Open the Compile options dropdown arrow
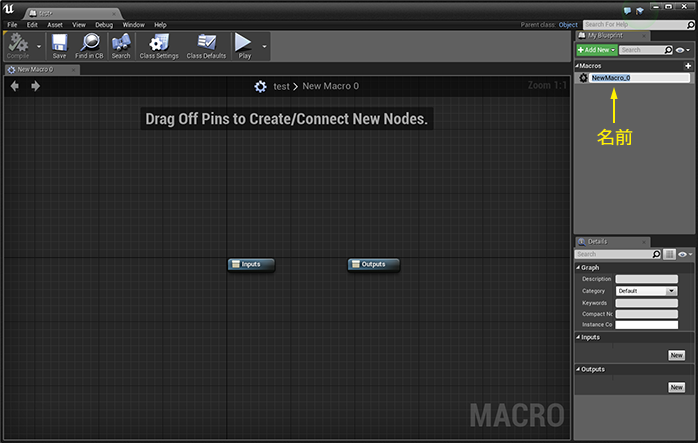 pyautogui.click(x=39, y=46)
